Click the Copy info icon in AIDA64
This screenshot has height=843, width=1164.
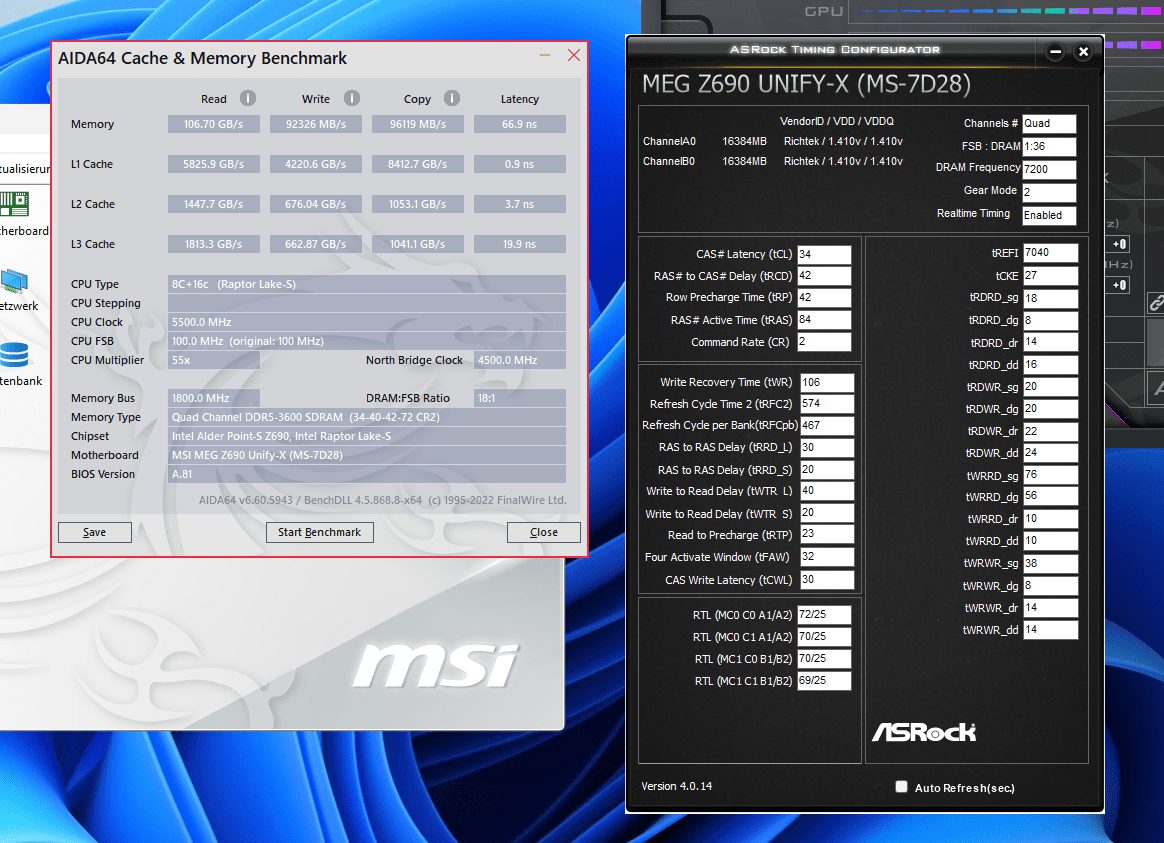pos(452,98)
